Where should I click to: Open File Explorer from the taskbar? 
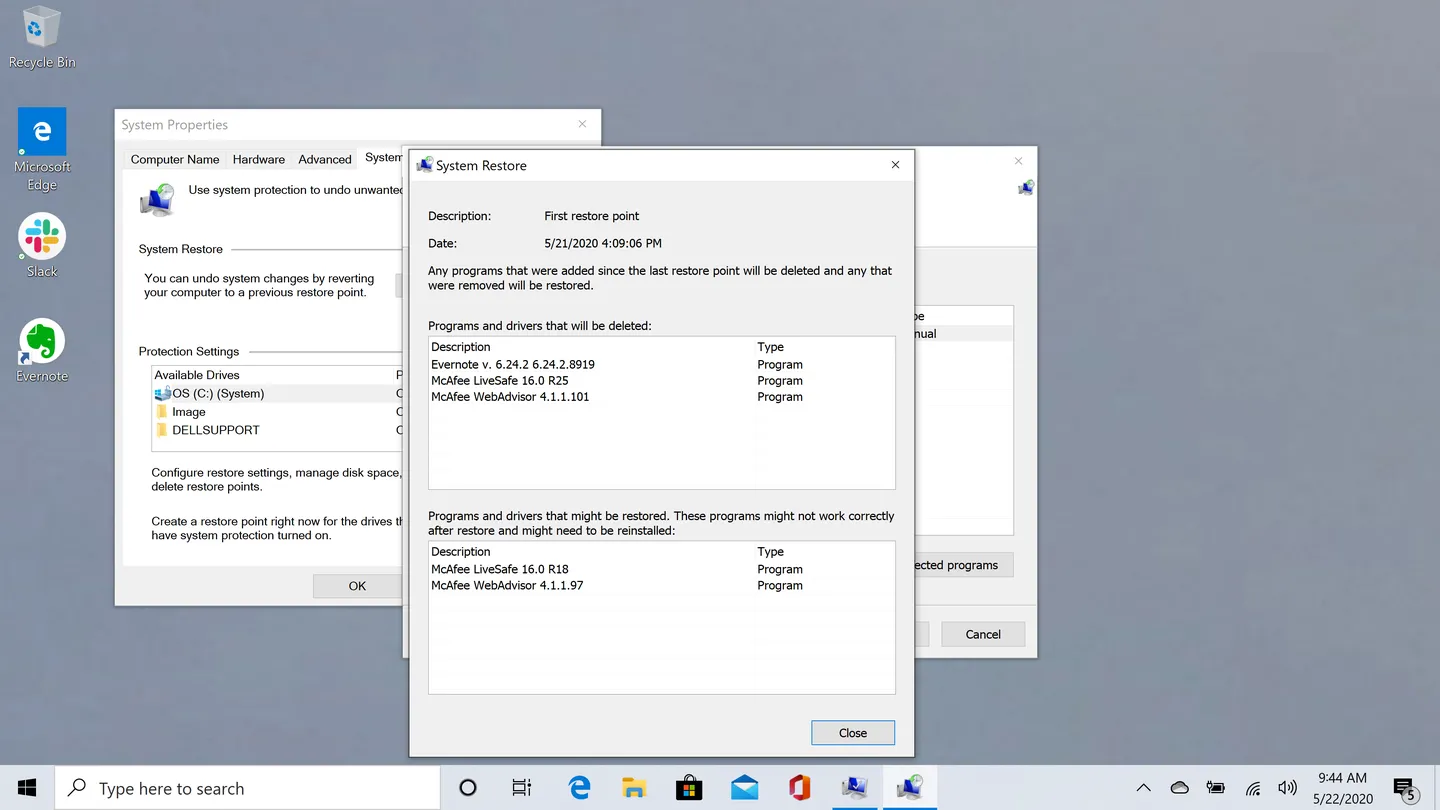tap(634, 788)
